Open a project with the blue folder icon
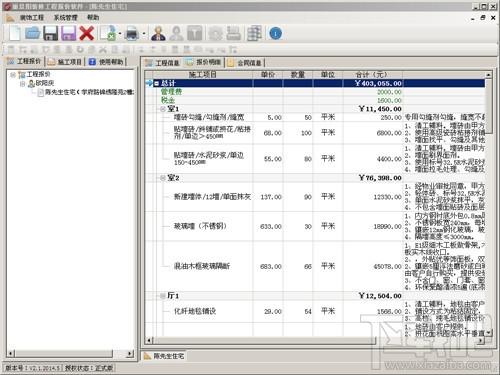Image resolution: width=500 pixels, height=375 pixels. pos(33,33)
